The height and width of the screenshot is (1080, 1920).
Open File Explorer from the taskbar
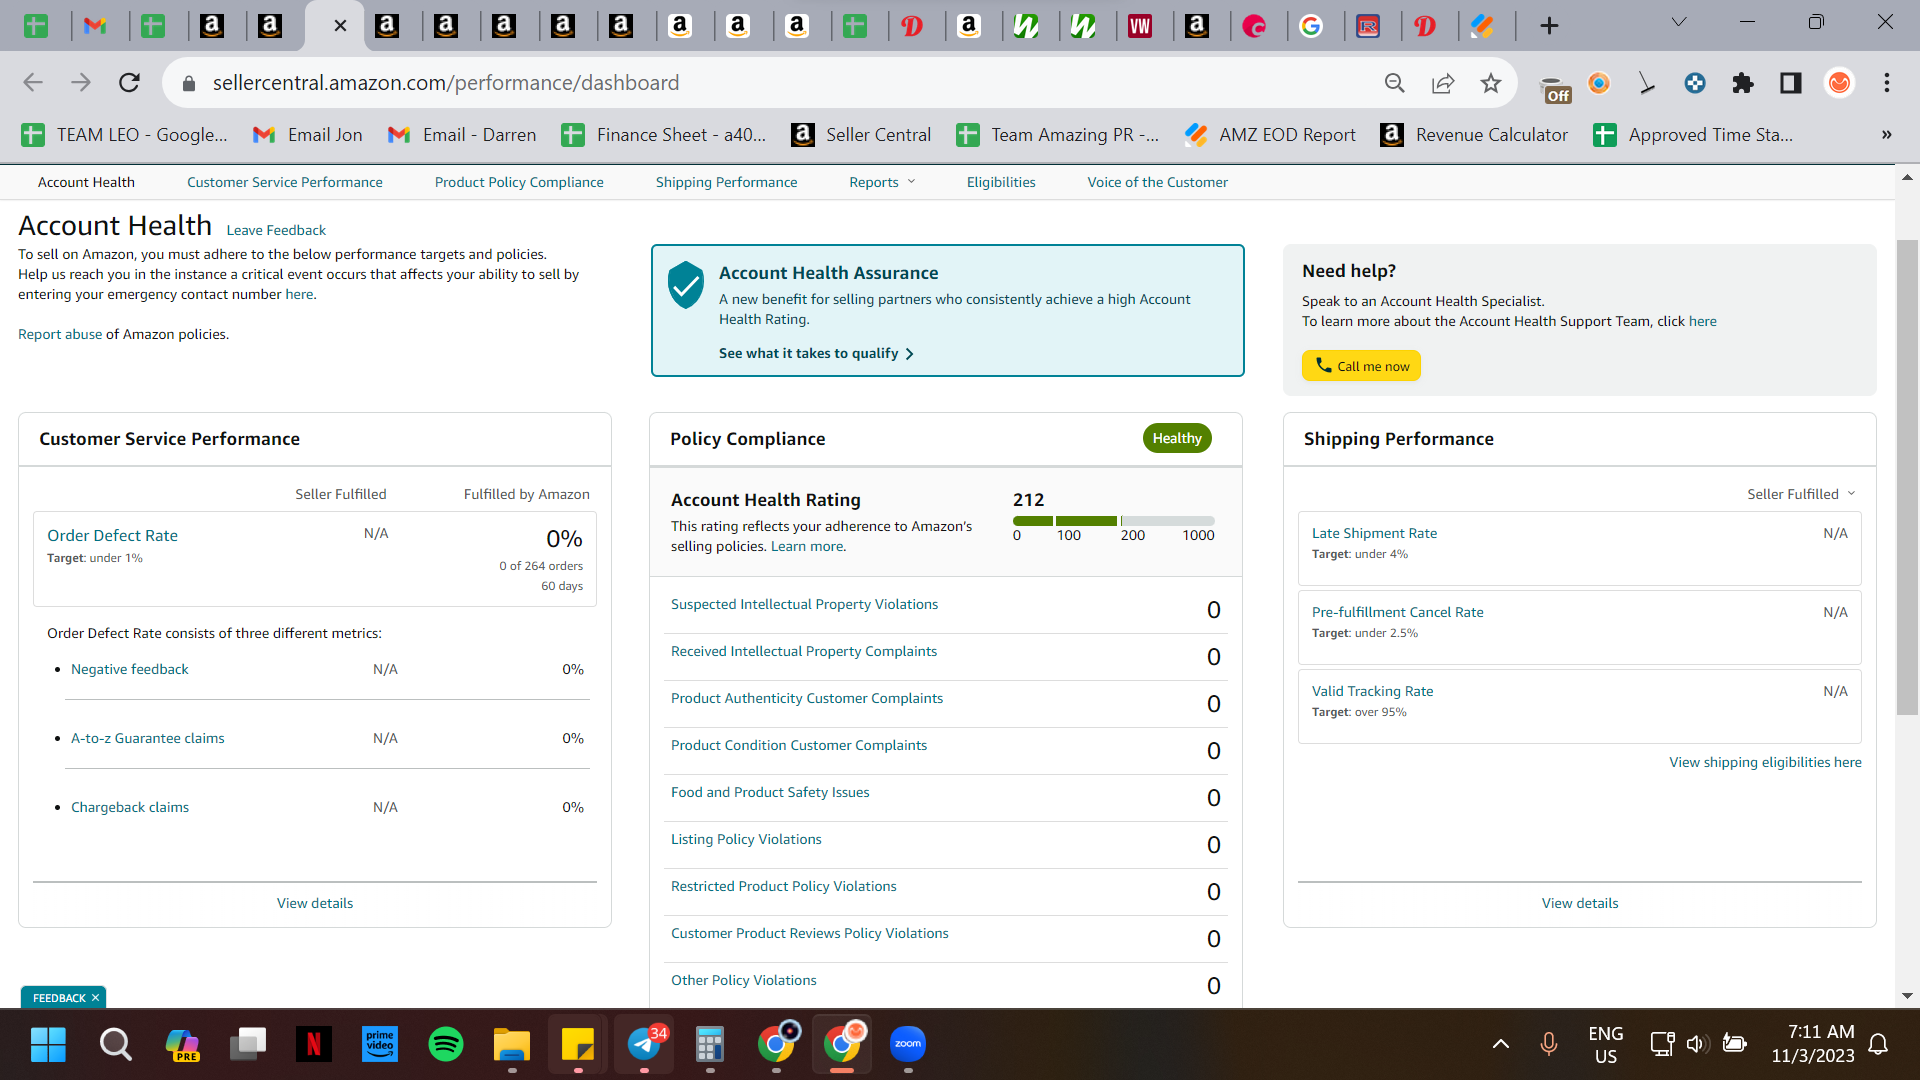point(512,1044)
